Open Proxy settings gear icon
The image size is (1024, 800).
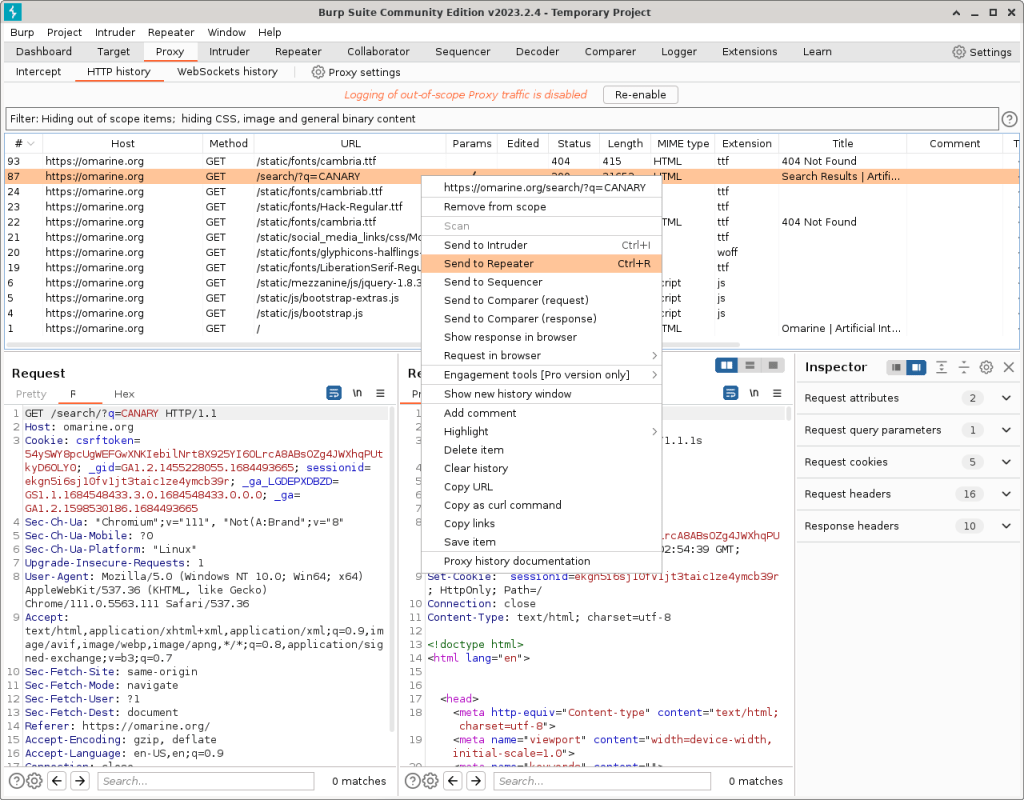coord(318,72)
